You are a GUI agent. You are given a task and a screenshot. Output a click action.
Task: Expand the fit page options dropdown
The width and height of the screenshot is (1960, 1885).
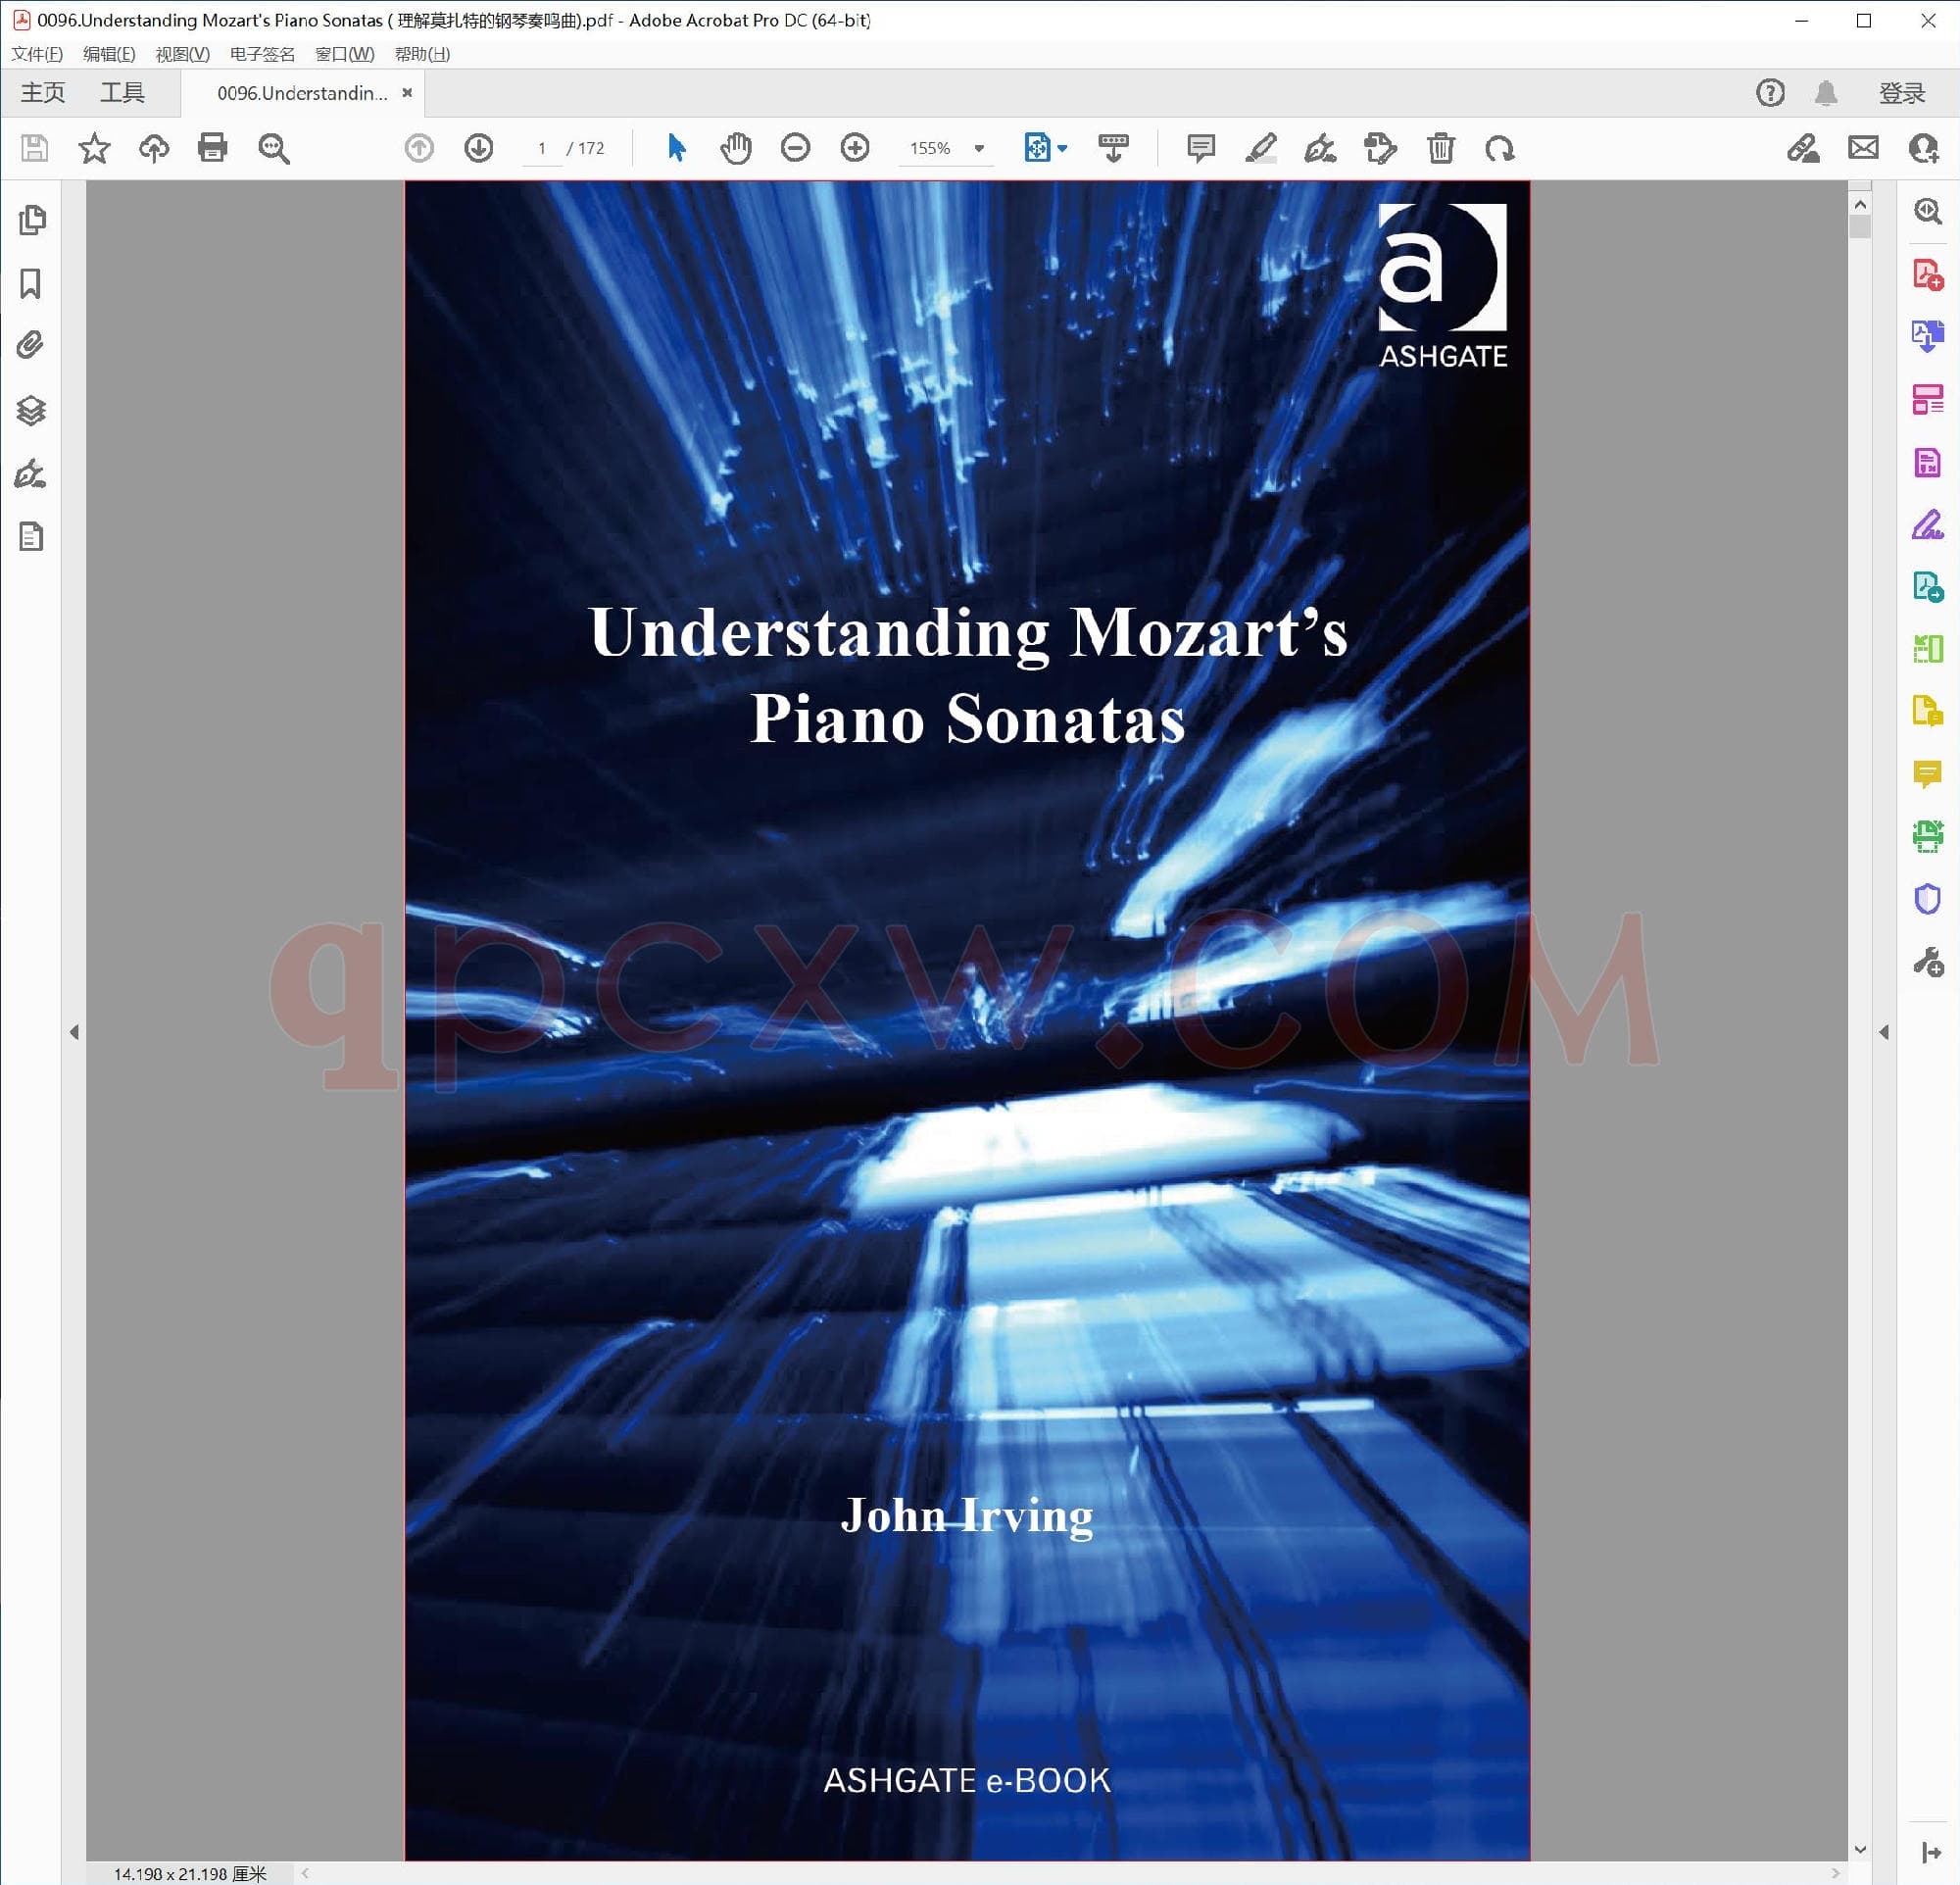click(1062, 148)
